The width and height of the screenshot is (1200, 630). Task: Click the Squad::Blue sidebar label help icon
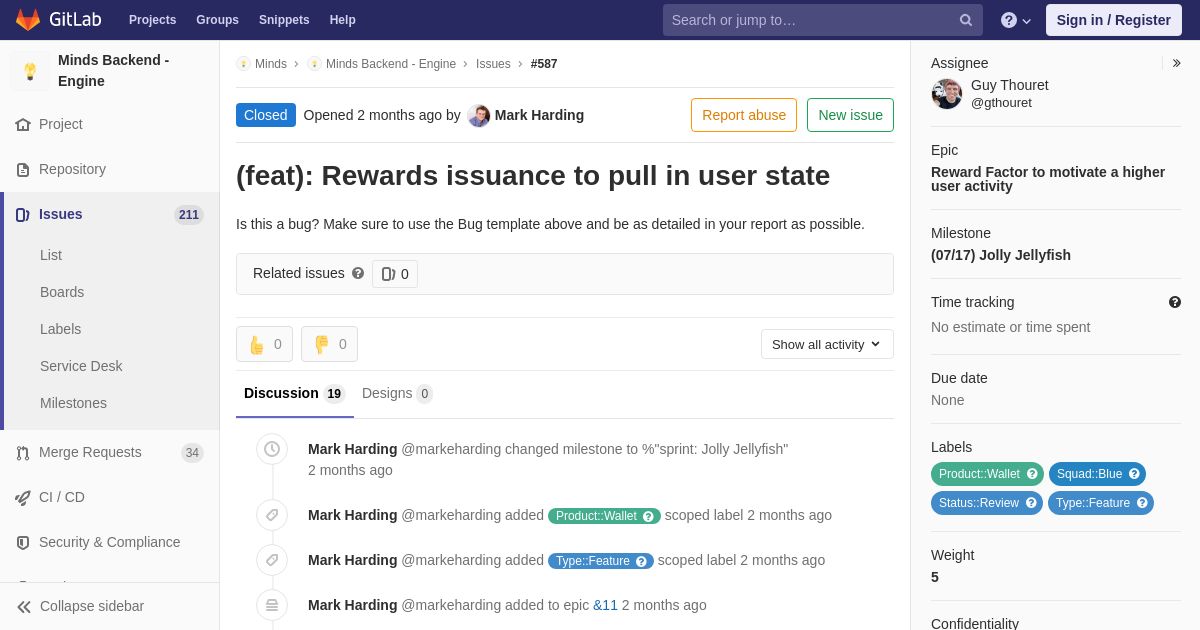[1134, 474]
